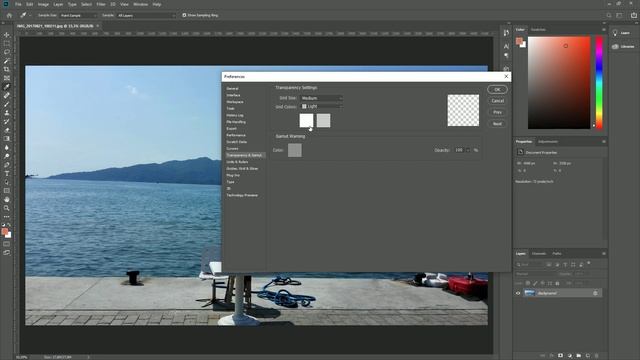Screen dimensions: 640x360
Task: Select the Rectangular Marquee tool
Action: [x=7, y=43]
